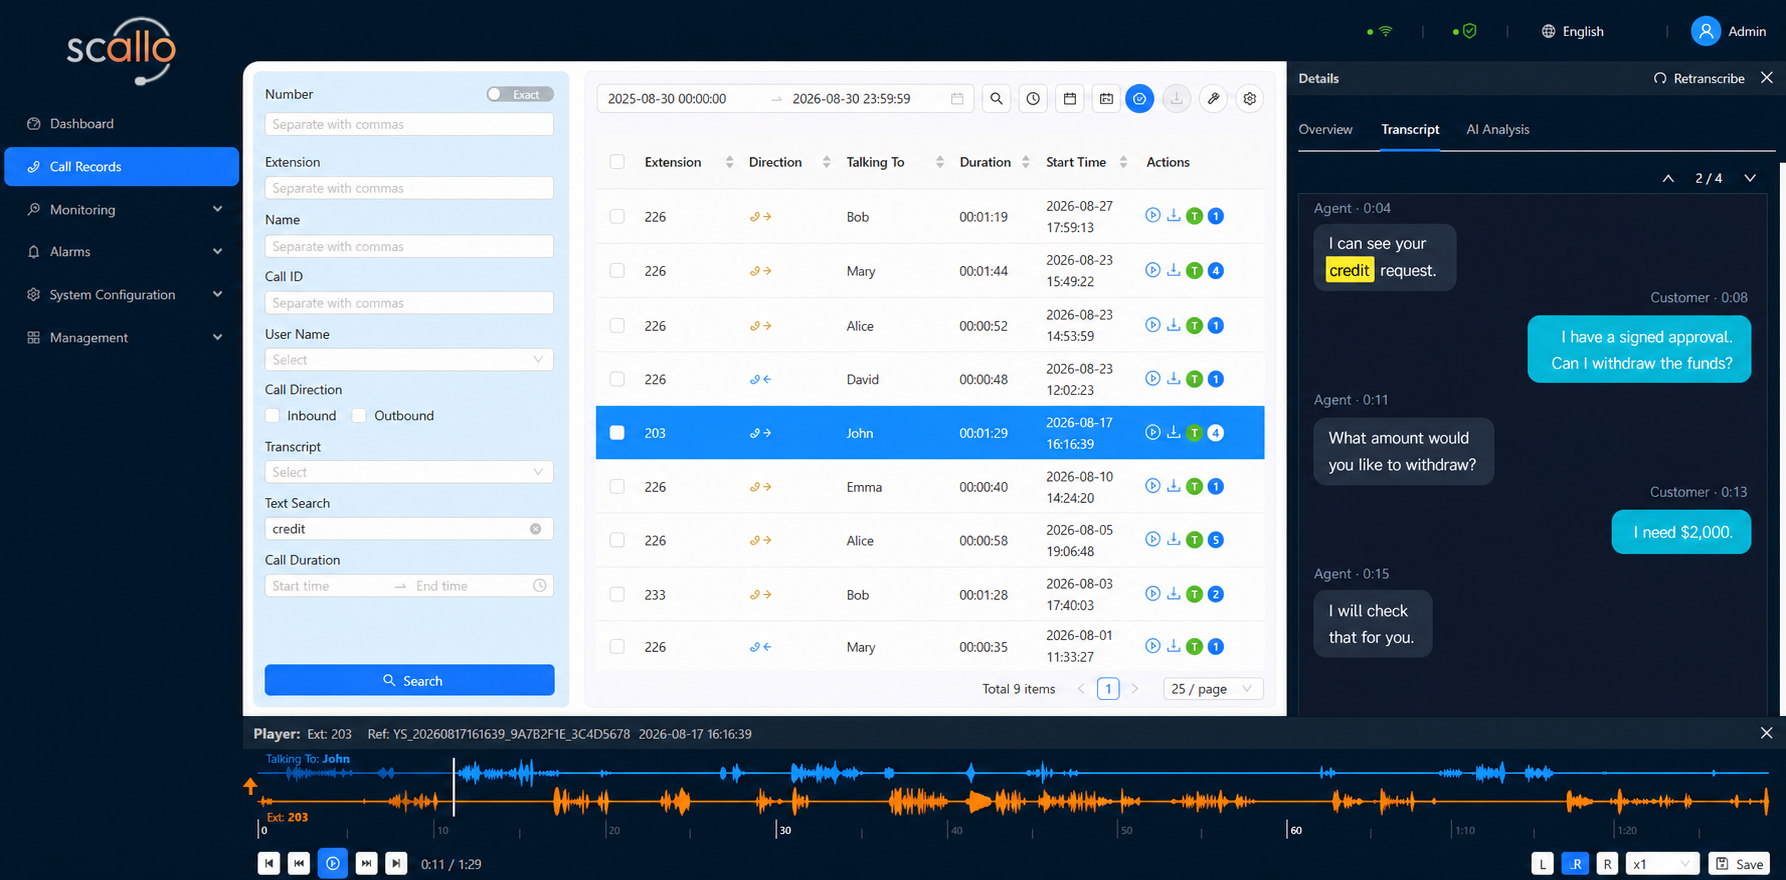
Task: Open the x1 playback speed dropdown
Action: click(x=1662, y=864)
